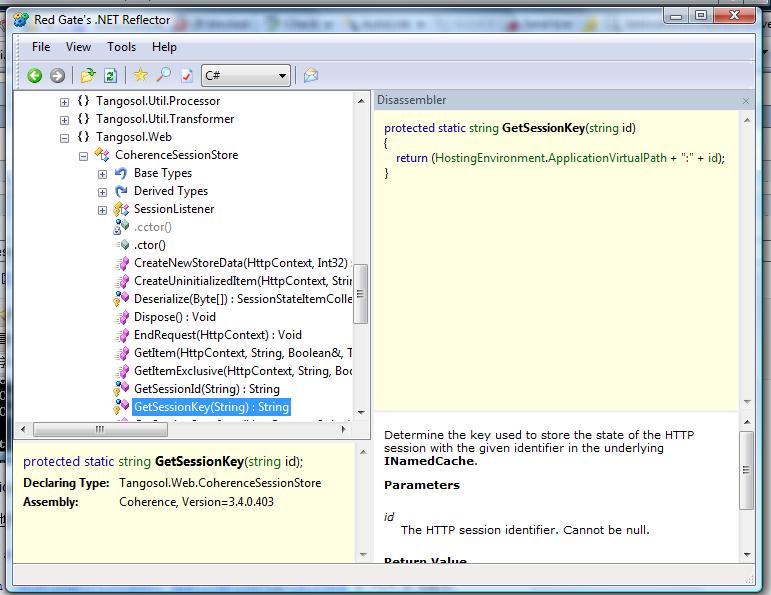Viewport: 771px width, 595px height.
Task: Click the Refresh toolbar icon
Action: [x=111, y=76]
